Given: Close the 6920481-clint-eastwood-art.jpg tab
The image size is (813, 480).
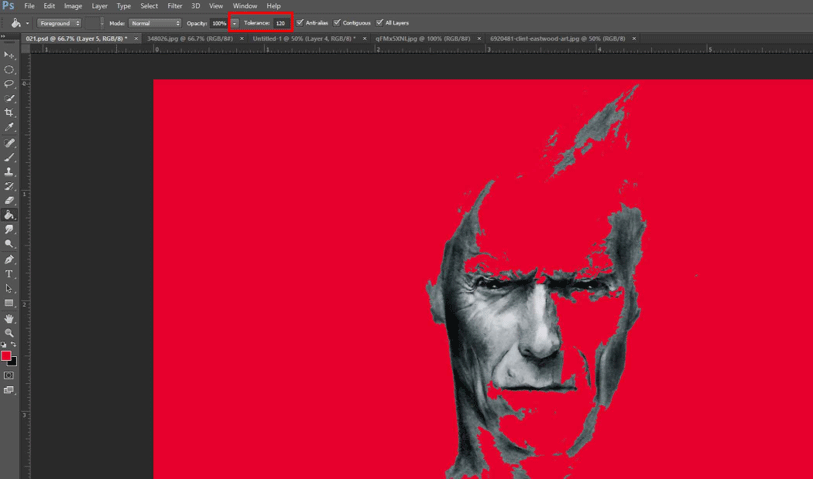Looking at the screenshot, I should 634,38.
